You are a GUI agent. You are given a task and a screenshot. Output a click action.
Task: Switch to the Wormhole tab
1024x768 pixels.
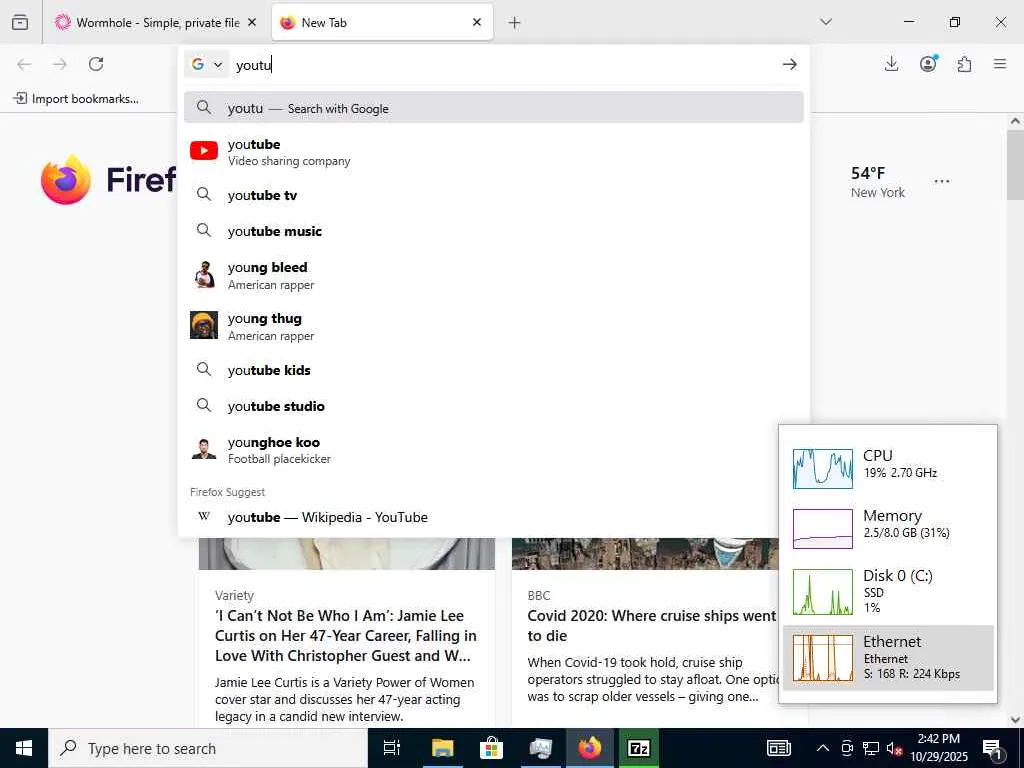pyautogui.click(x=157, y=22)
